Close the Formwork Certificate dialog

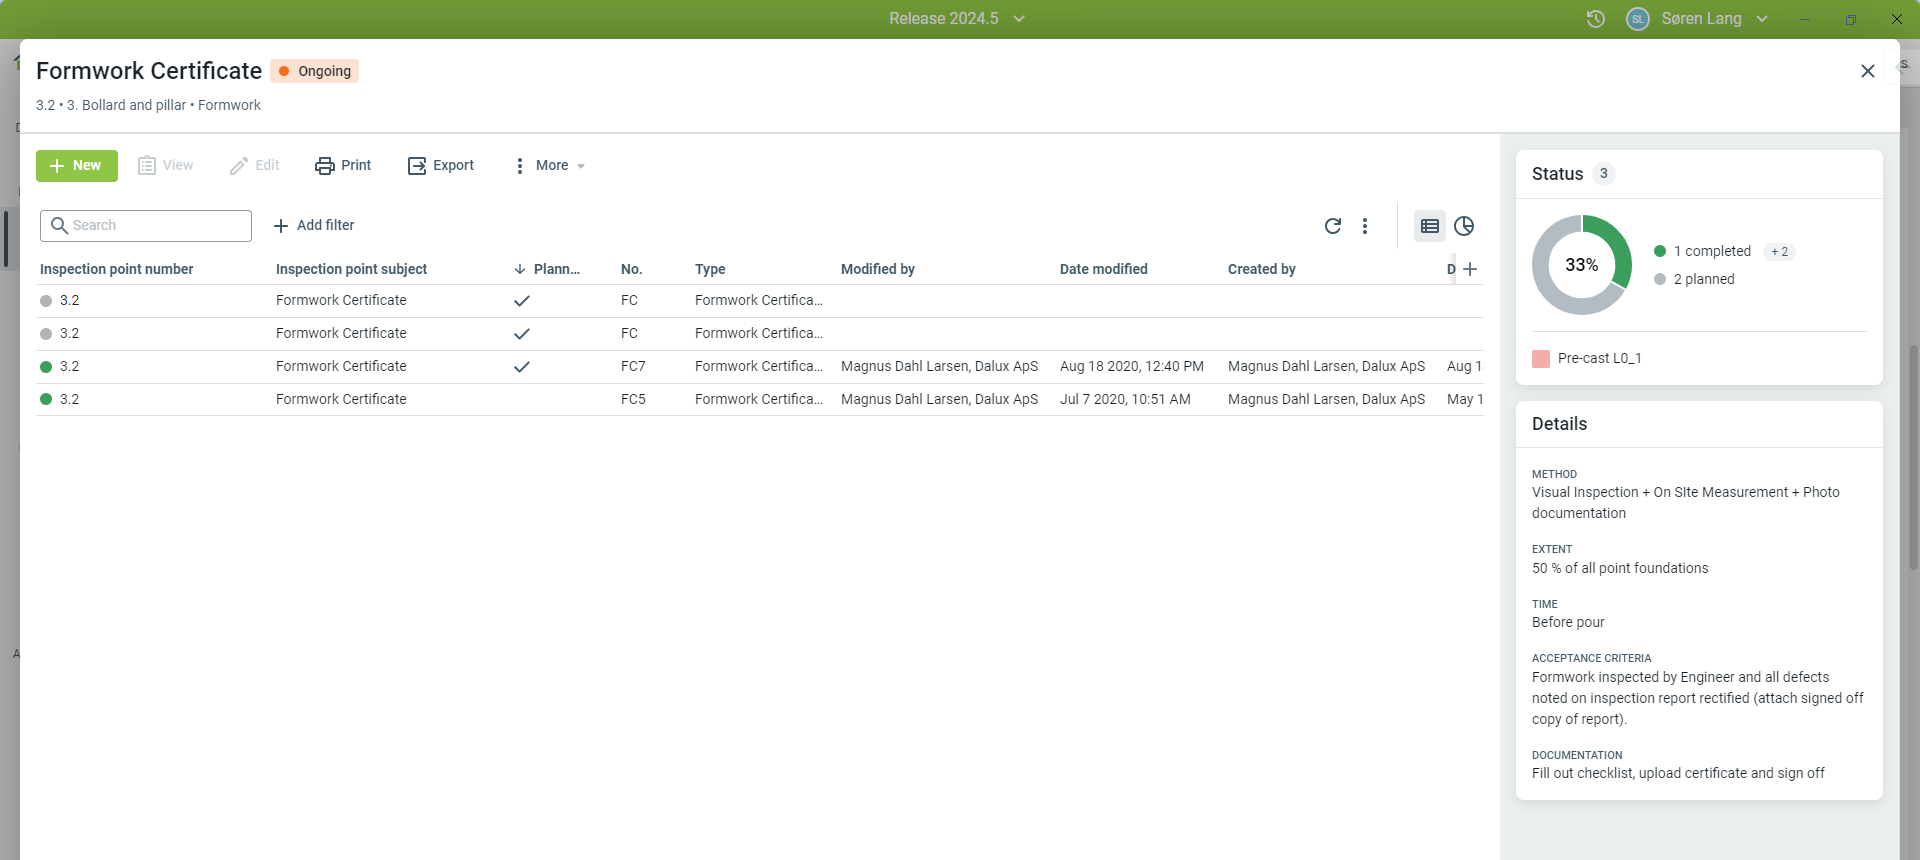tap(1867, 71)
